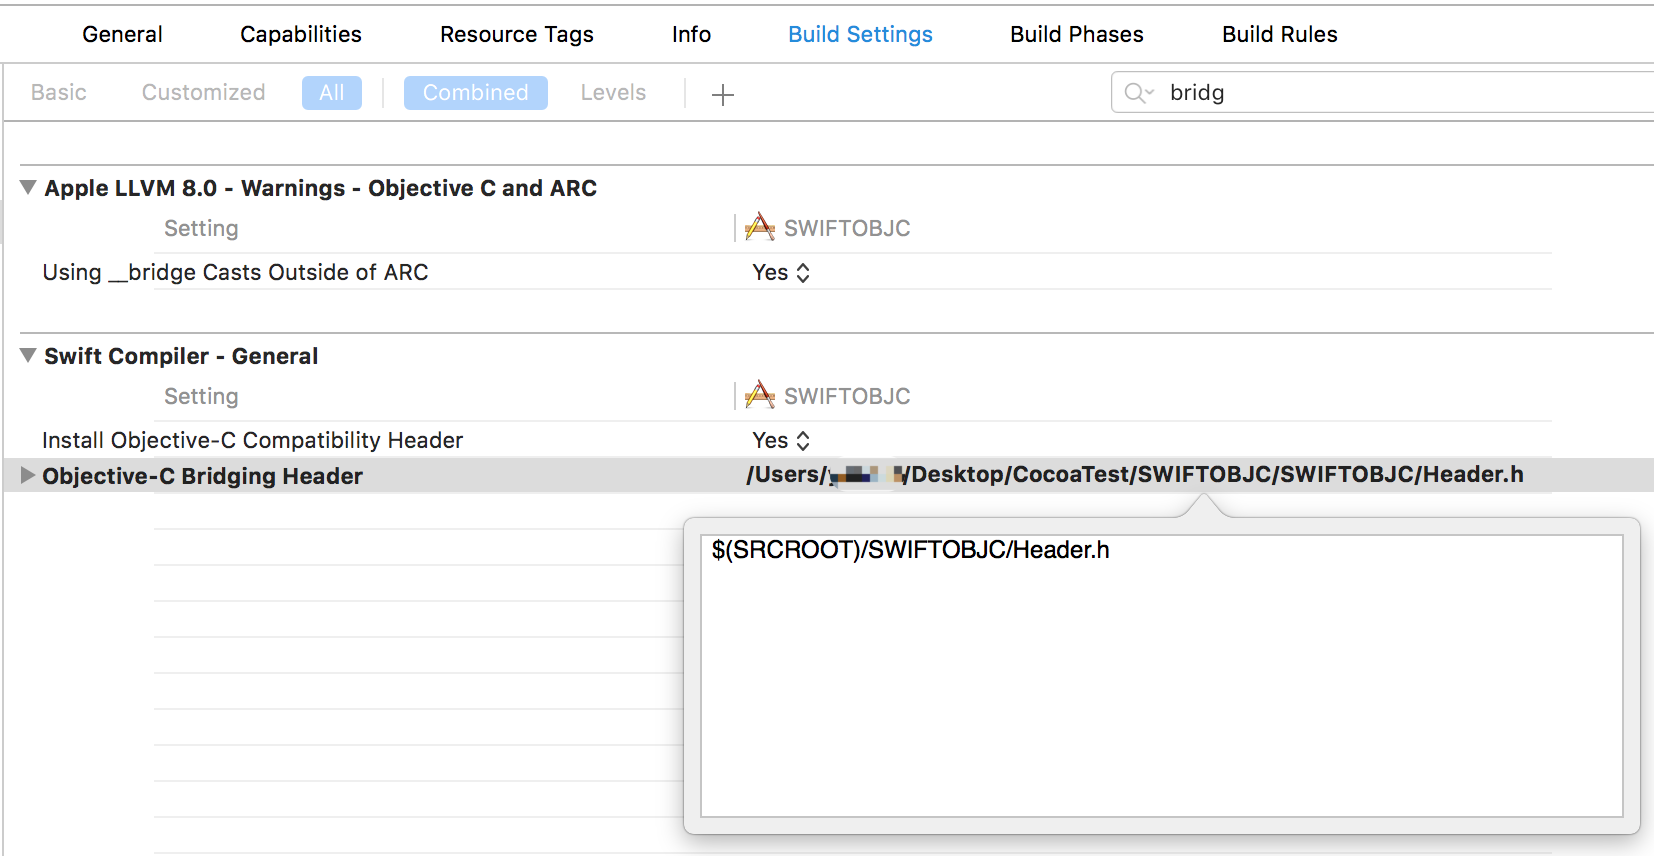The image size is (1654, 856).
Task: Click SWIFTOBJC target icon under Swift Compiler section
Action: coord(760,395)
